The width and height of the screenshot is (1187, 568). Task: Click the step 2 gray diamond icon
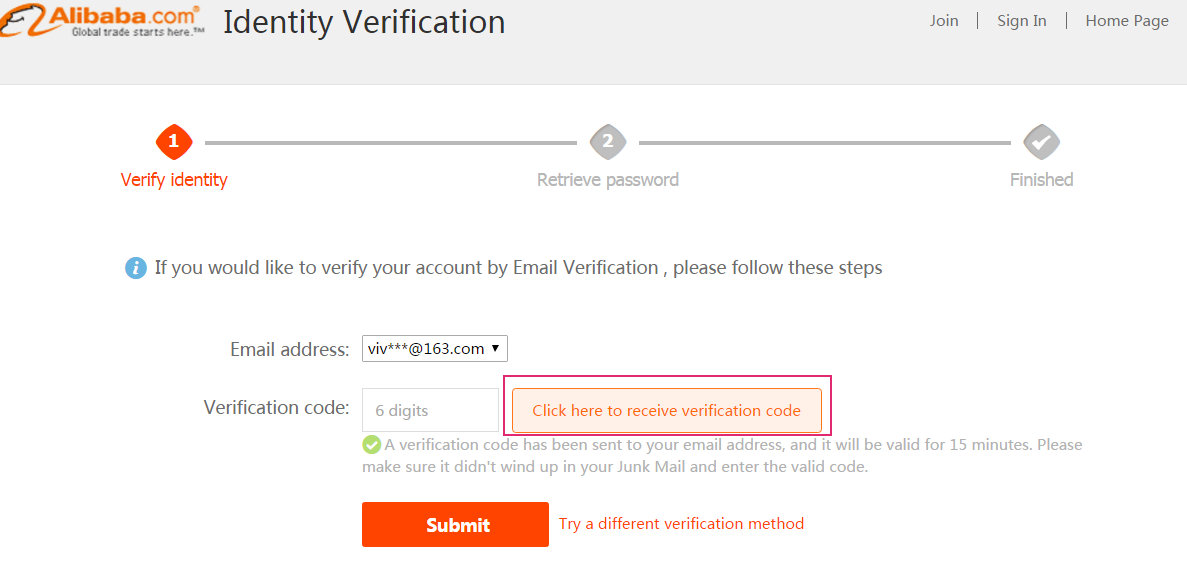608,142
